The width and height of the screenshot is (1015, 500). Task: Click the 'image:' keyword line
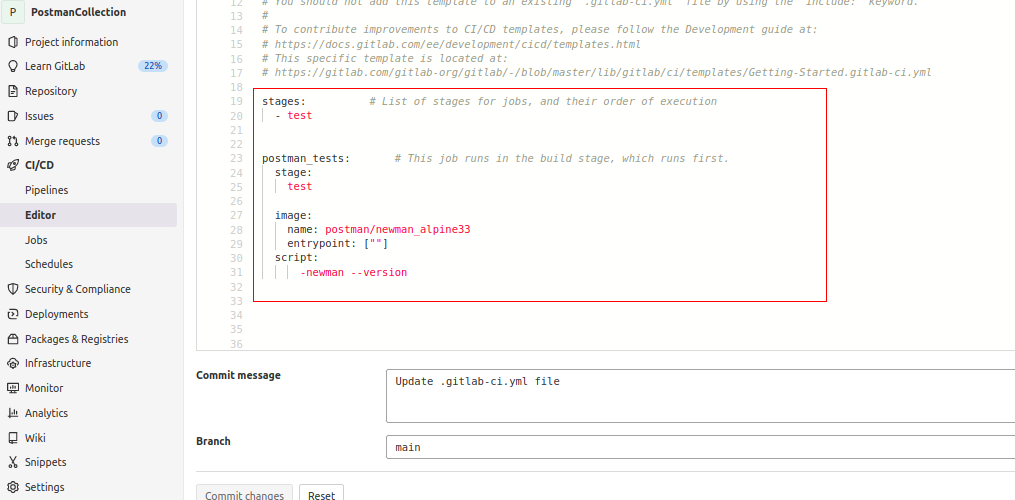tap(293, 216)
